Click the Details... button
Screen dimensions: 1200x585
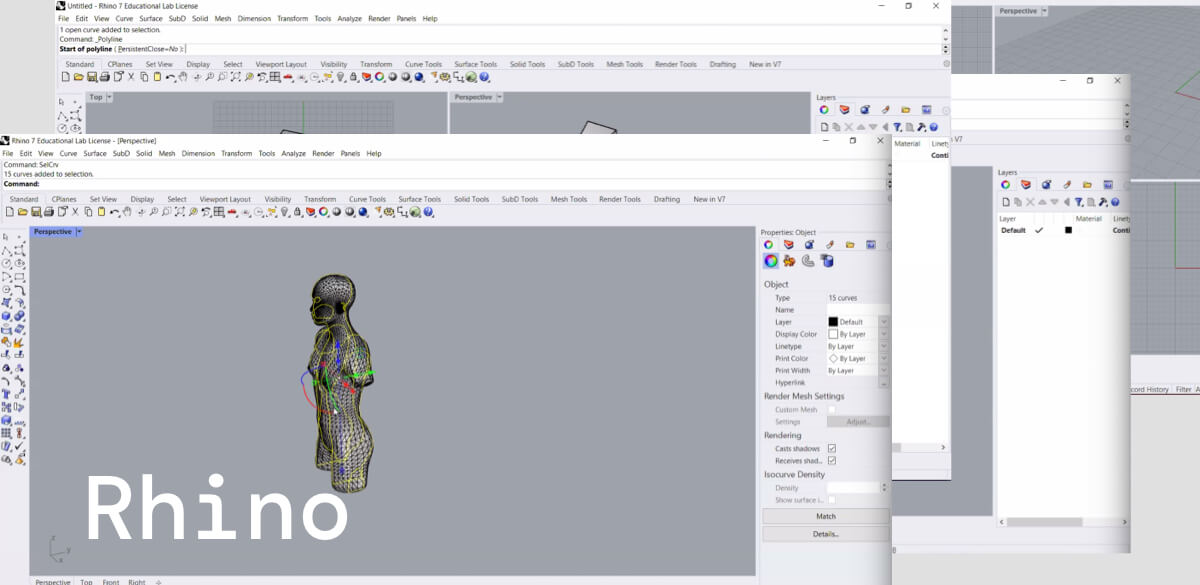(826, 534)
